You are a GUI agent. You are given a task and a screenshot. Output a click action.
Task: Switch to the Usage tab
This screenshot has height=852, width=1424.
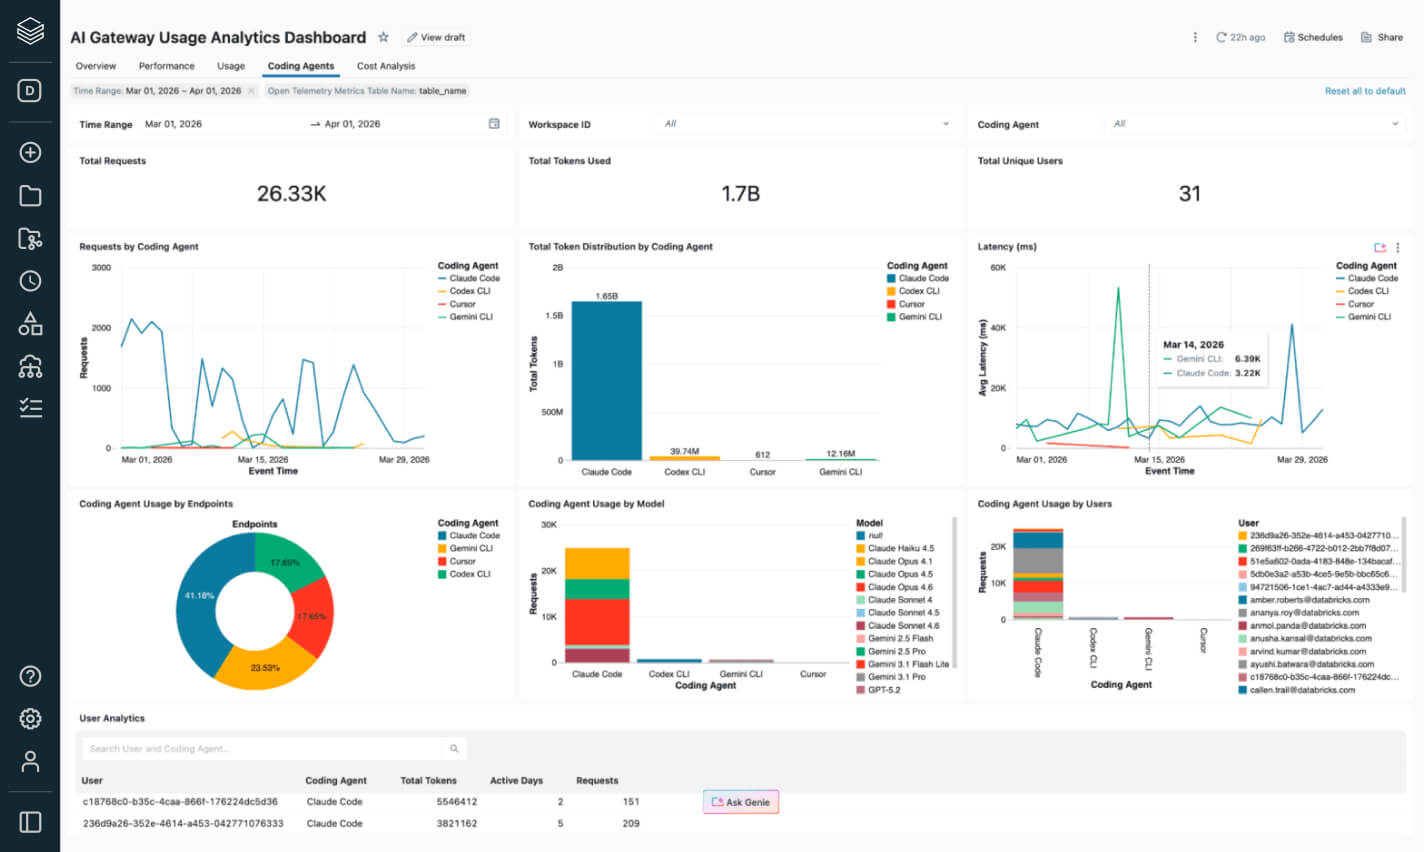click(x=231, y=66)
